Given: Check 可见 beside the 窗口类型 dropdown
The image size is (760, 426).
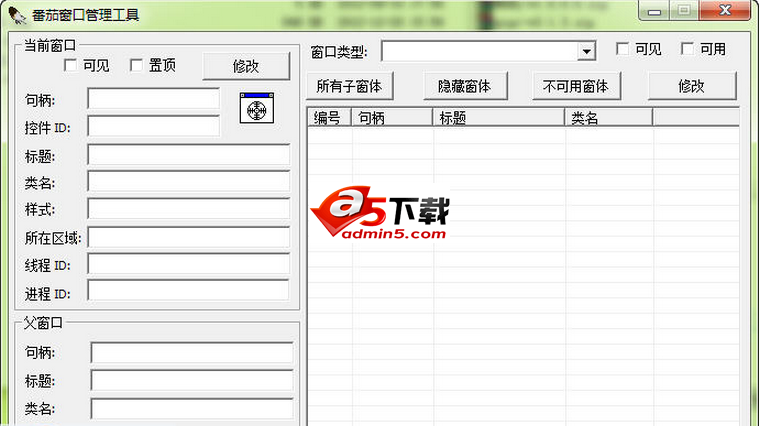Looking at the screenshot, I should click(622, 48).
